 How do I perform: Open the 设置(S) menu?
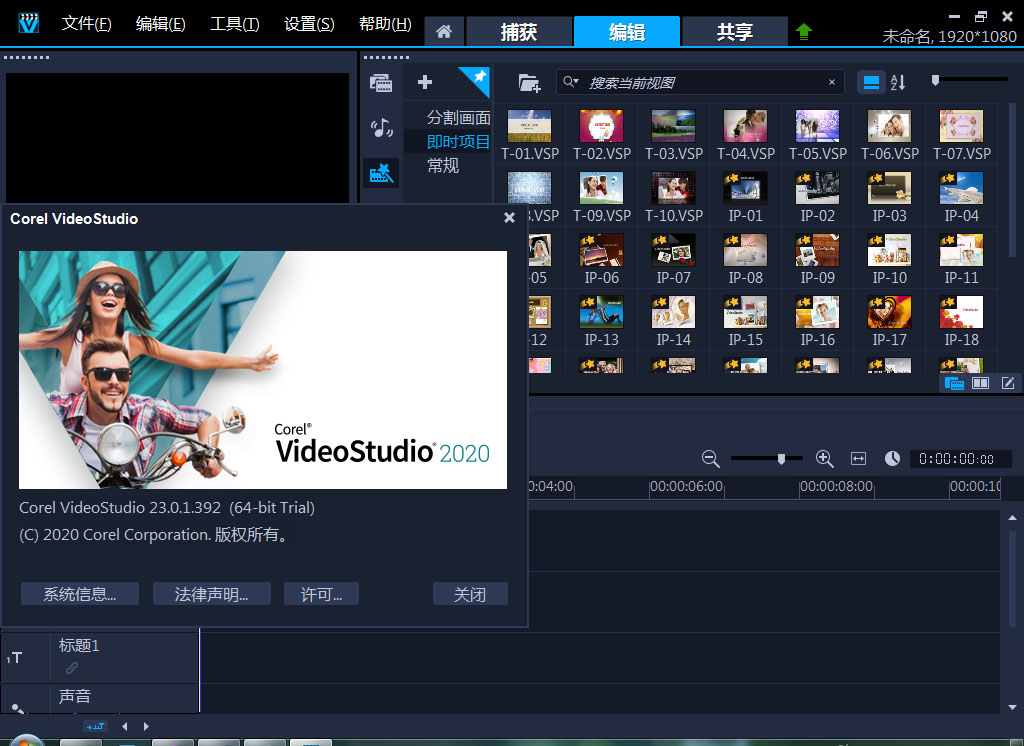[x=310, y=24]
